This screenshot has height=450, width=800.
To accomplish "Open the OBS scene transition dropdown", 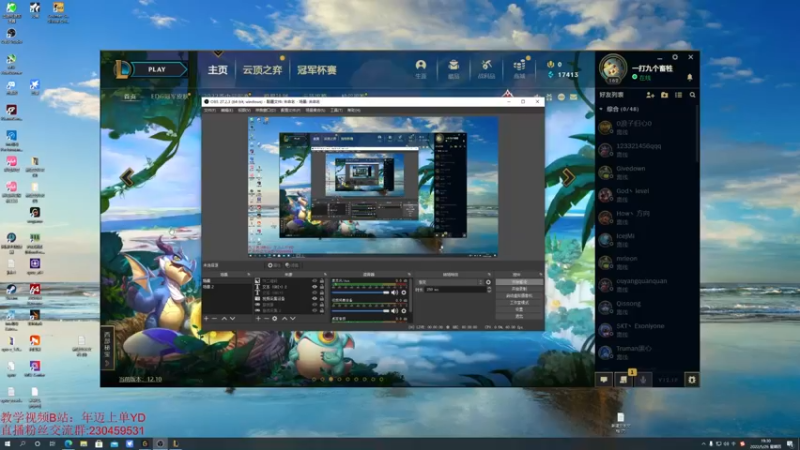I will pyautogui.click(x=450, y=282).
